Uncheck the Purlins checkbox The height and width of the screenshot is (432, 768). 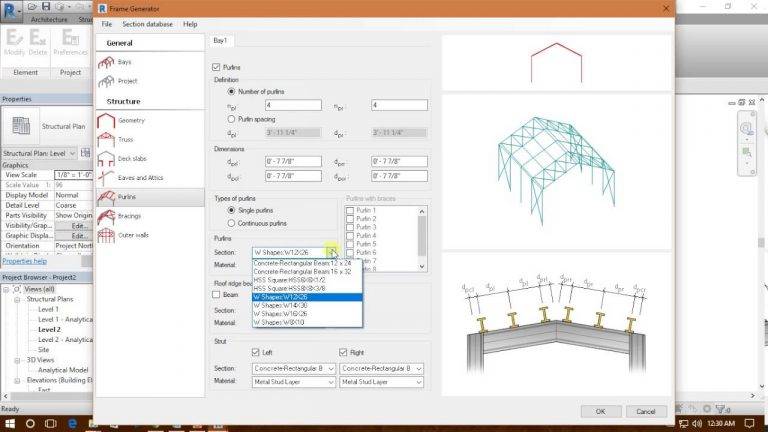coord(216,67)
